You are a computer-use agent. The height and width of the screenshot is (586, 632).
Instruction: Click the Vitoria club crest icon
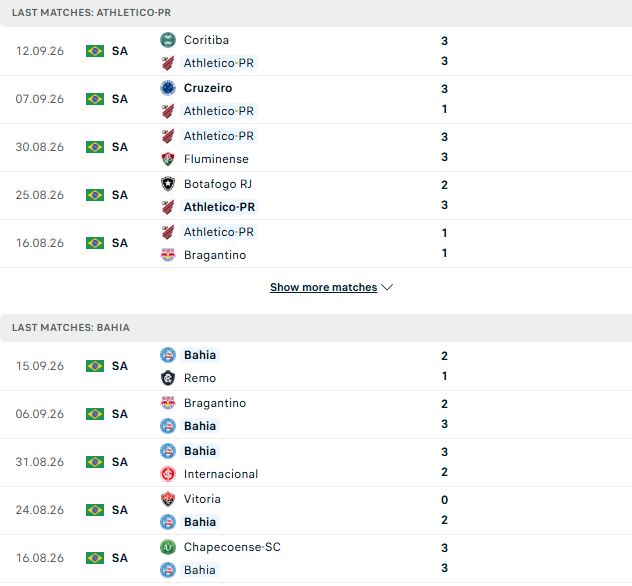click(x=168, y=499)
